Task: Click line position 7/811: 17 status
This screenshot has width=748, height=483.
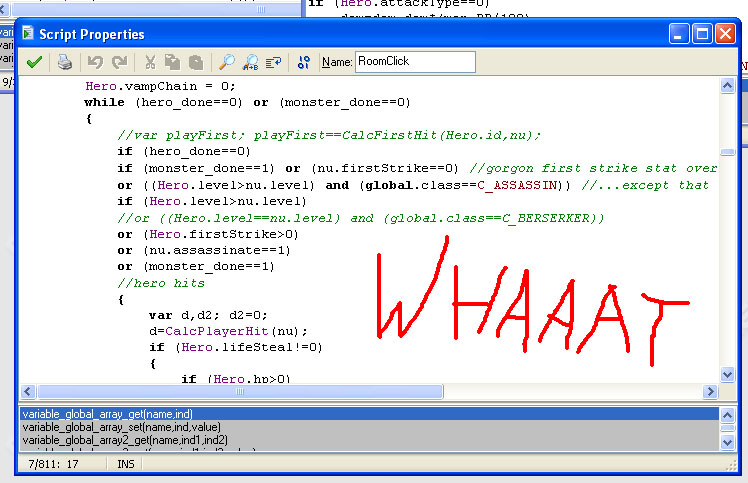Action: [x=53, y=464]
